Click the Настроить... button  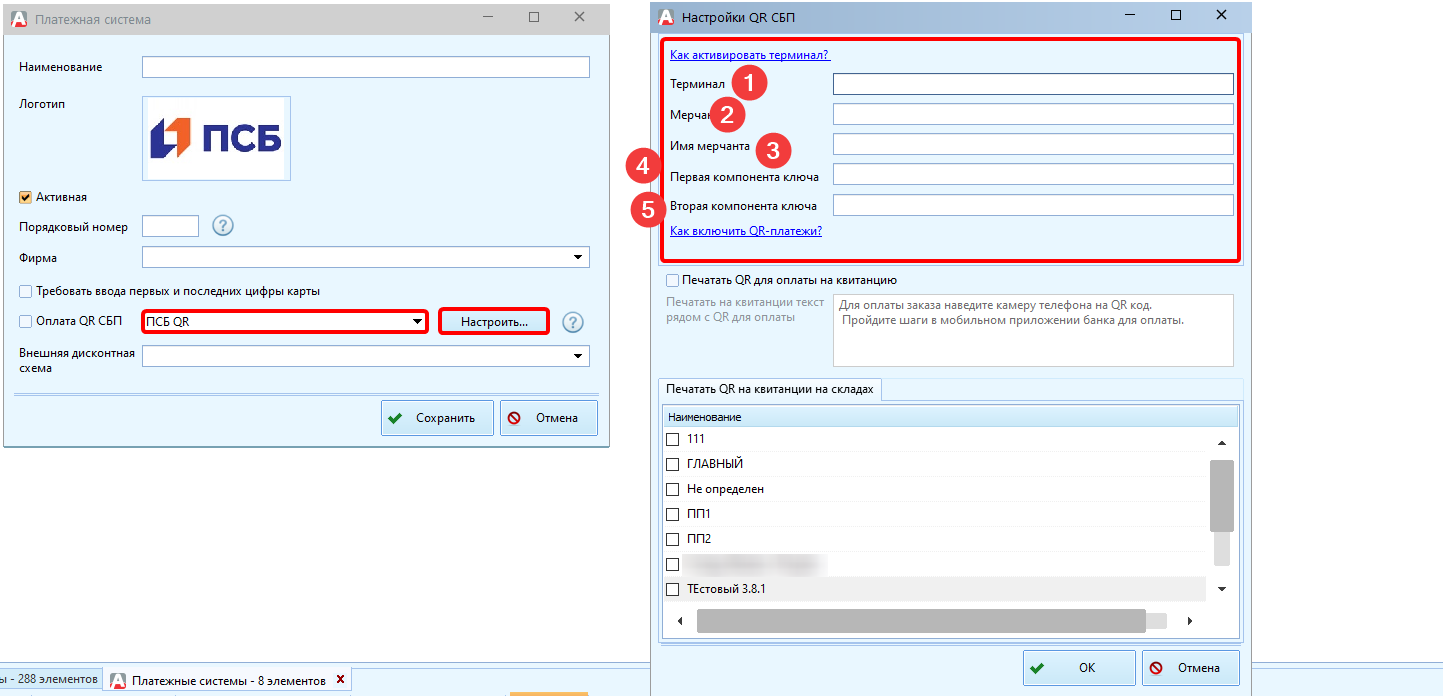[494, 322]
